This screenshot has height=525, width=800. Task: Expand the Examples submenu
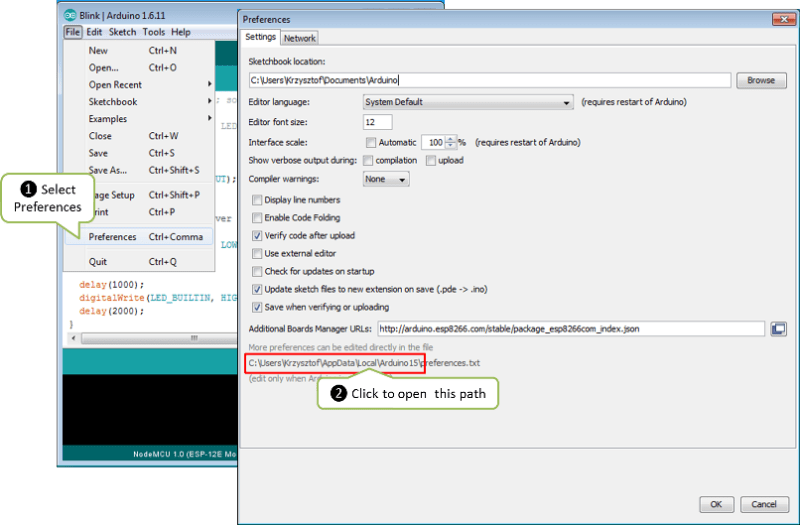[139, 119]
